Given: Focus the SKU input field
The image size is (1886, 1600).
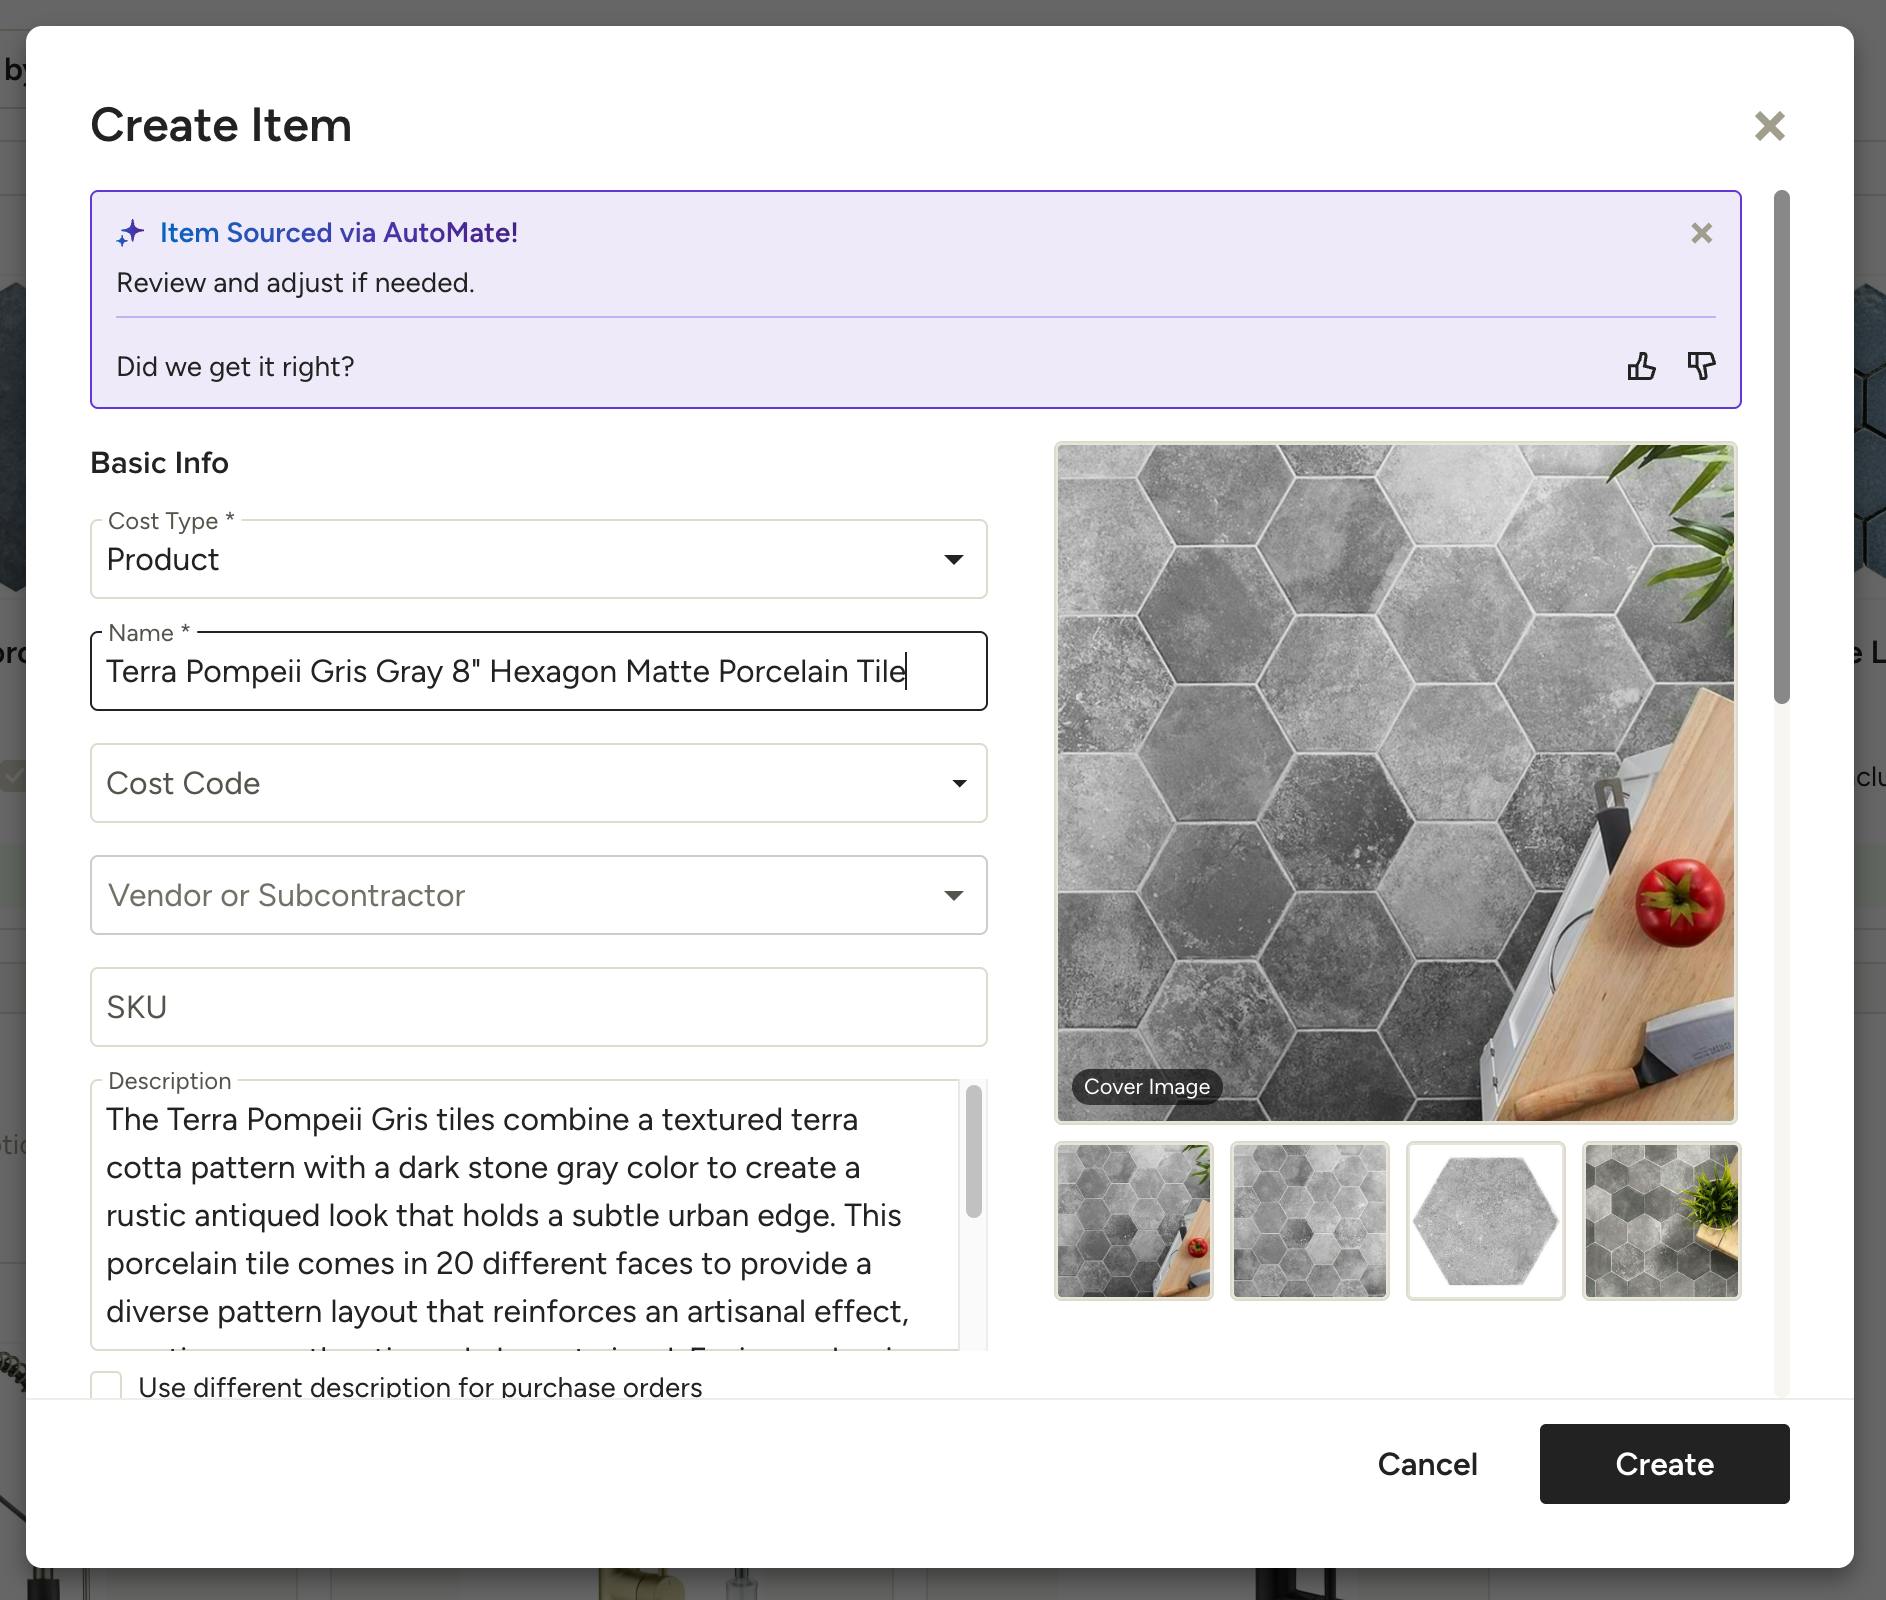Looking at the screenshot, I should coord(538,1007).
